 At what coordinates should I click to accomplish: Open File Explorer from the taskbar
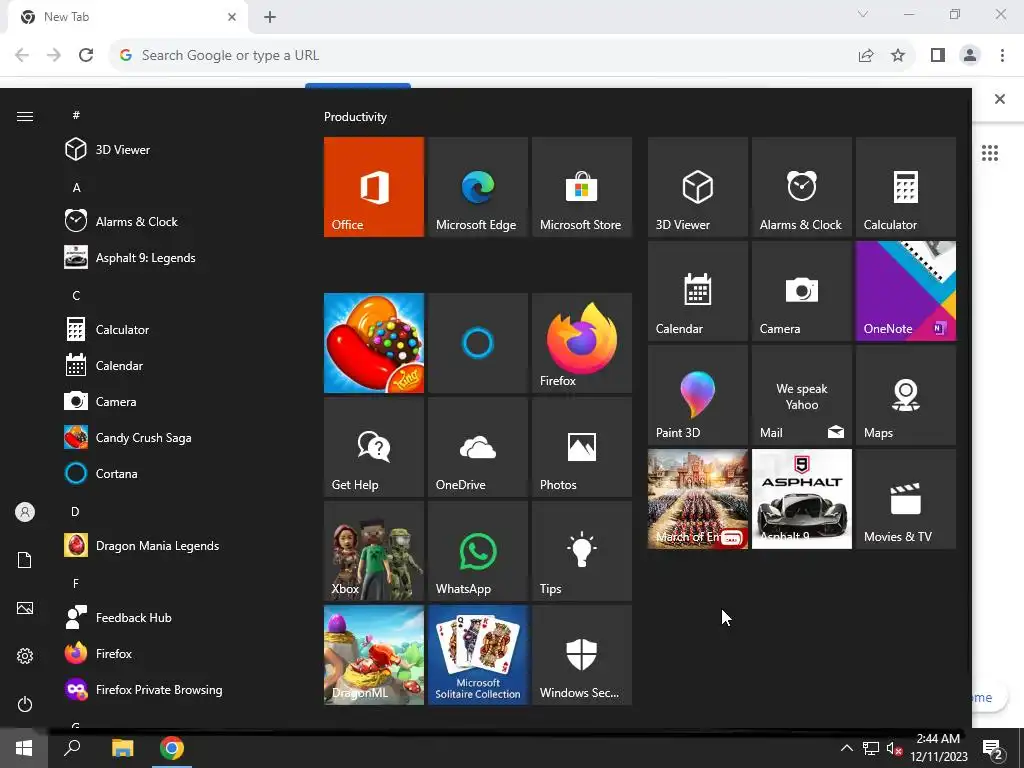pos(122,748)
